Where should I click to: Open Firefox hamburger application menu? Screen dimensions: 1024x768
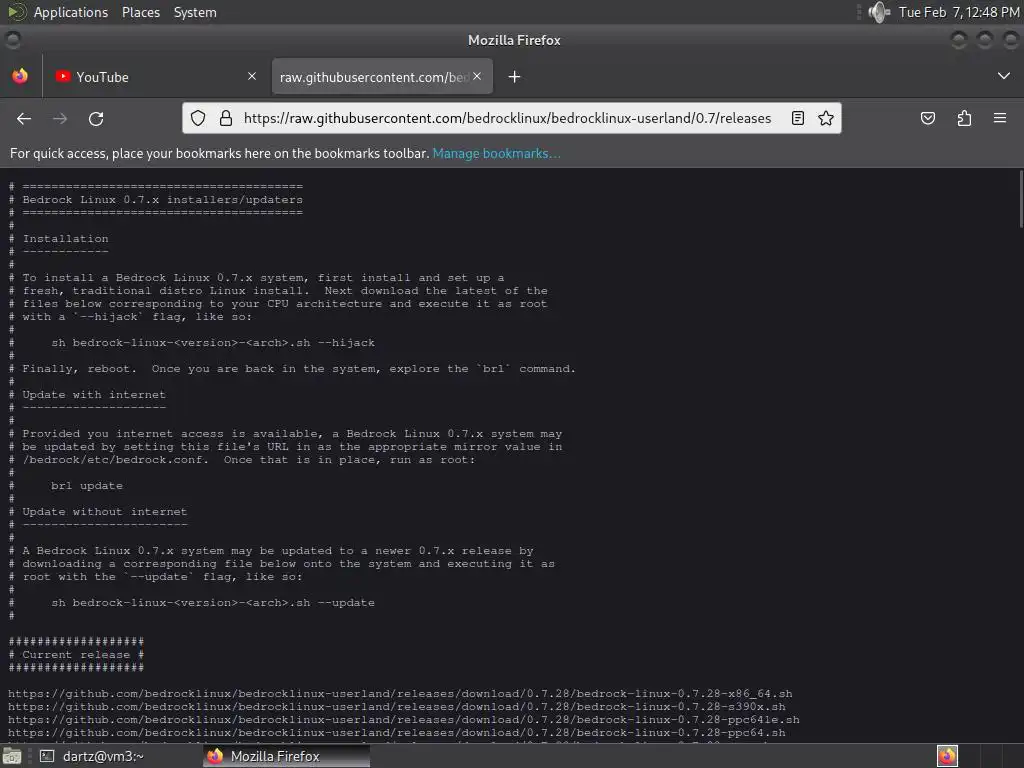pos(1000,118)
